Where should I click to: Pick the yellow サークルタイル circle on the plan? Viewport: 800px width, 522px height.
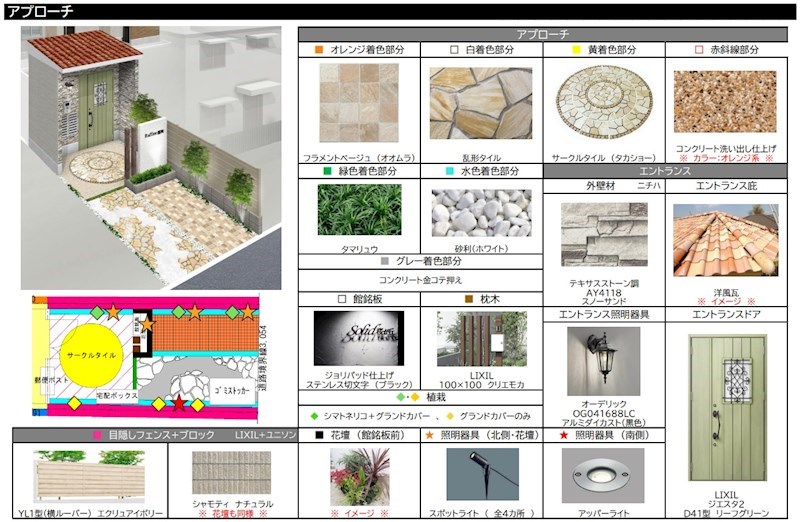coord(91,354)
